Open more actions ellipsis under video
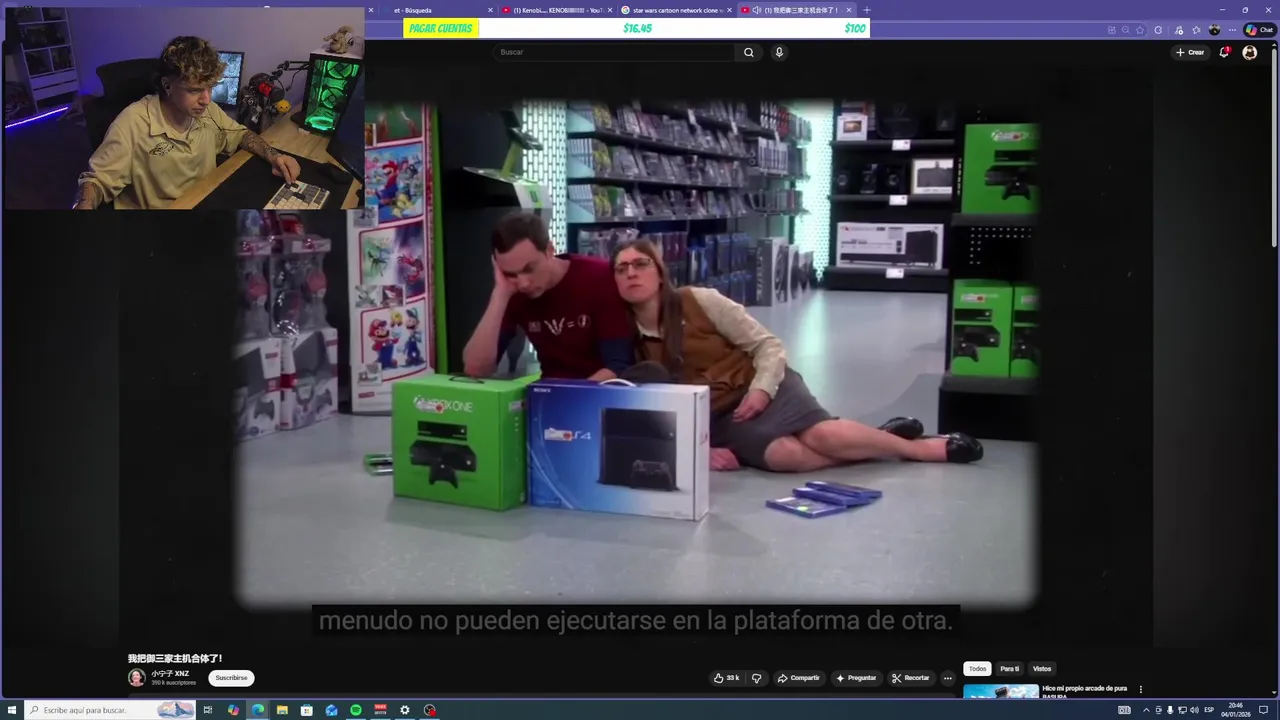This screenshot has height=720, width=1280. tap(948, 678)
